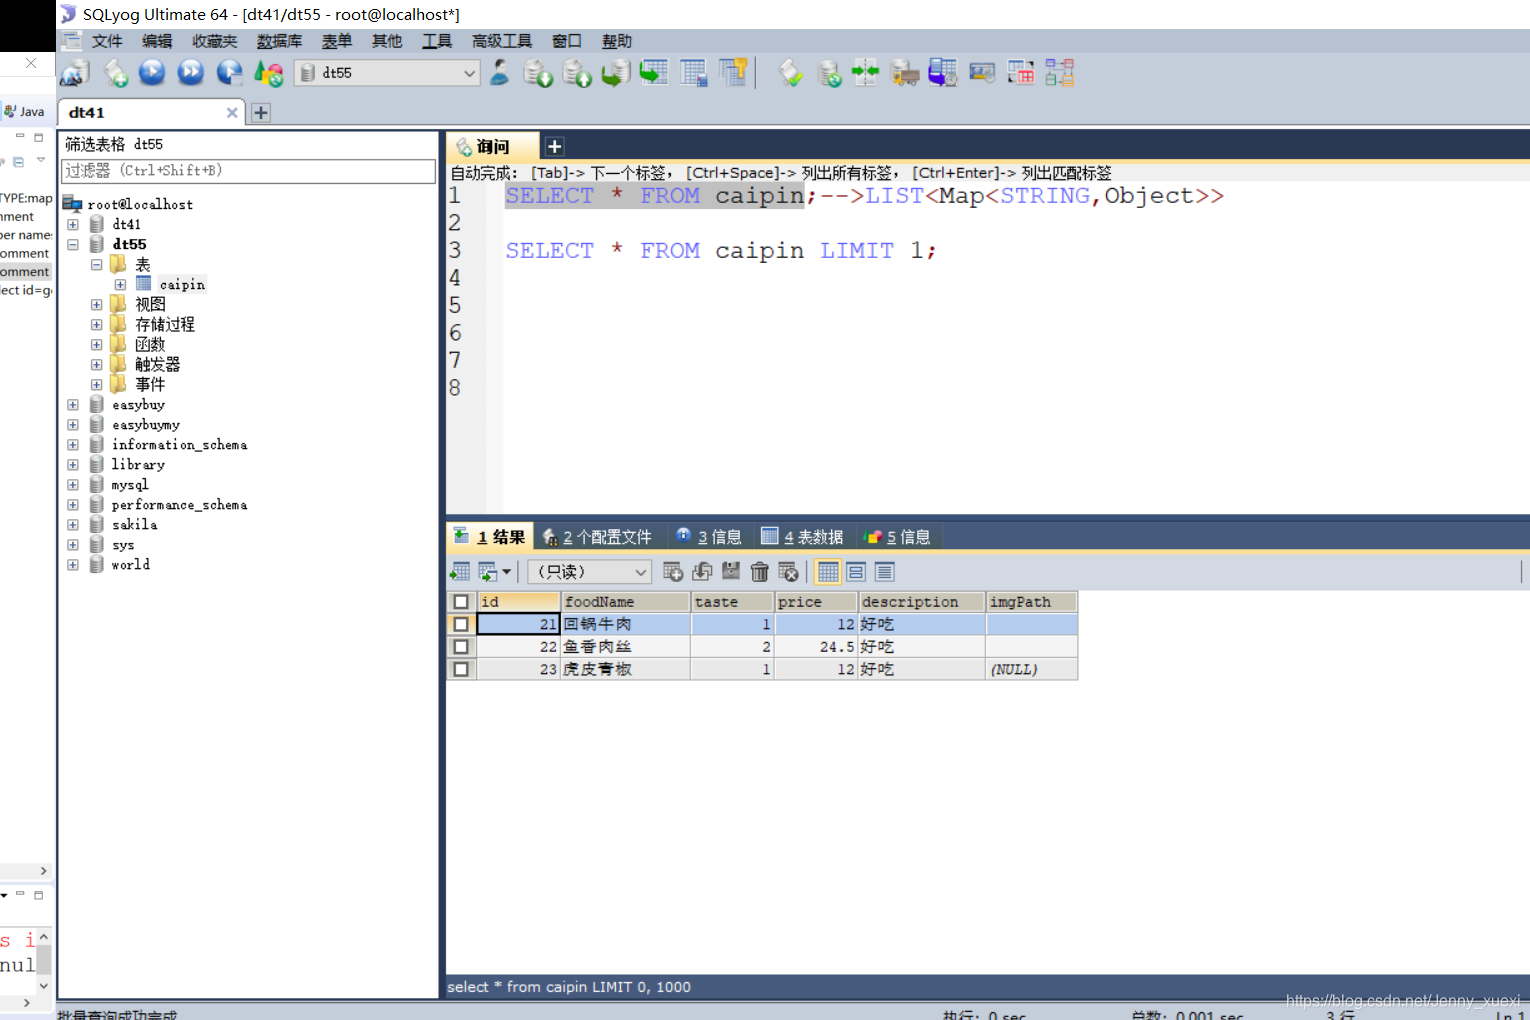The height and width of the screenshot is (1020, 1530).
Task: Expand the world database node
Action: 73,565
